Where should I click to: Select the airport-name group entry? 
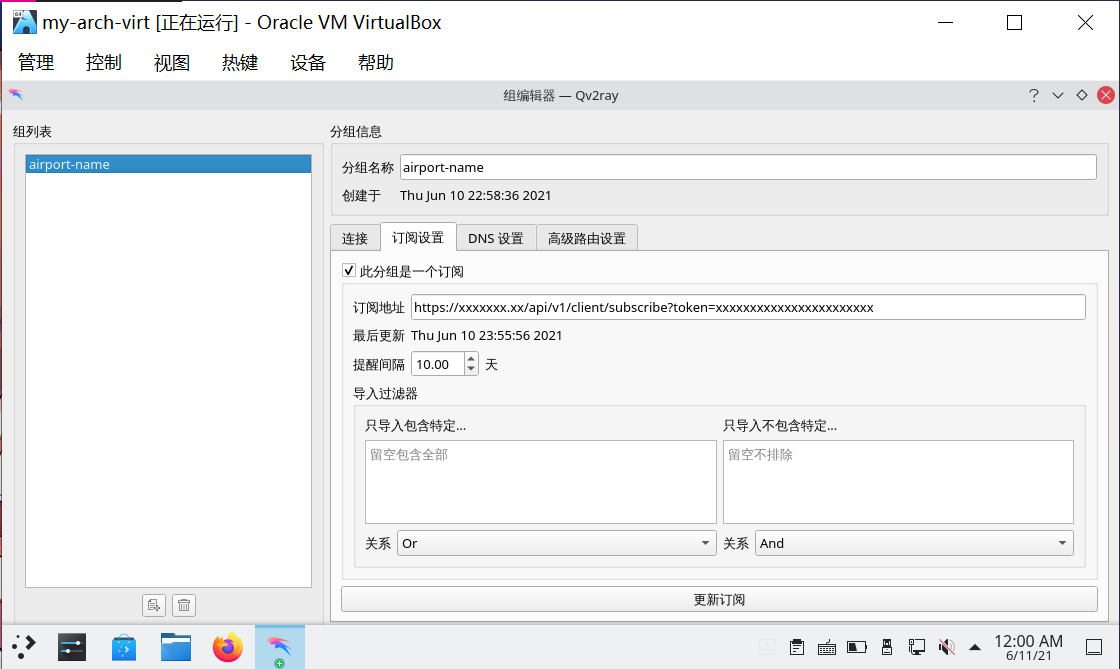(168, 164)
